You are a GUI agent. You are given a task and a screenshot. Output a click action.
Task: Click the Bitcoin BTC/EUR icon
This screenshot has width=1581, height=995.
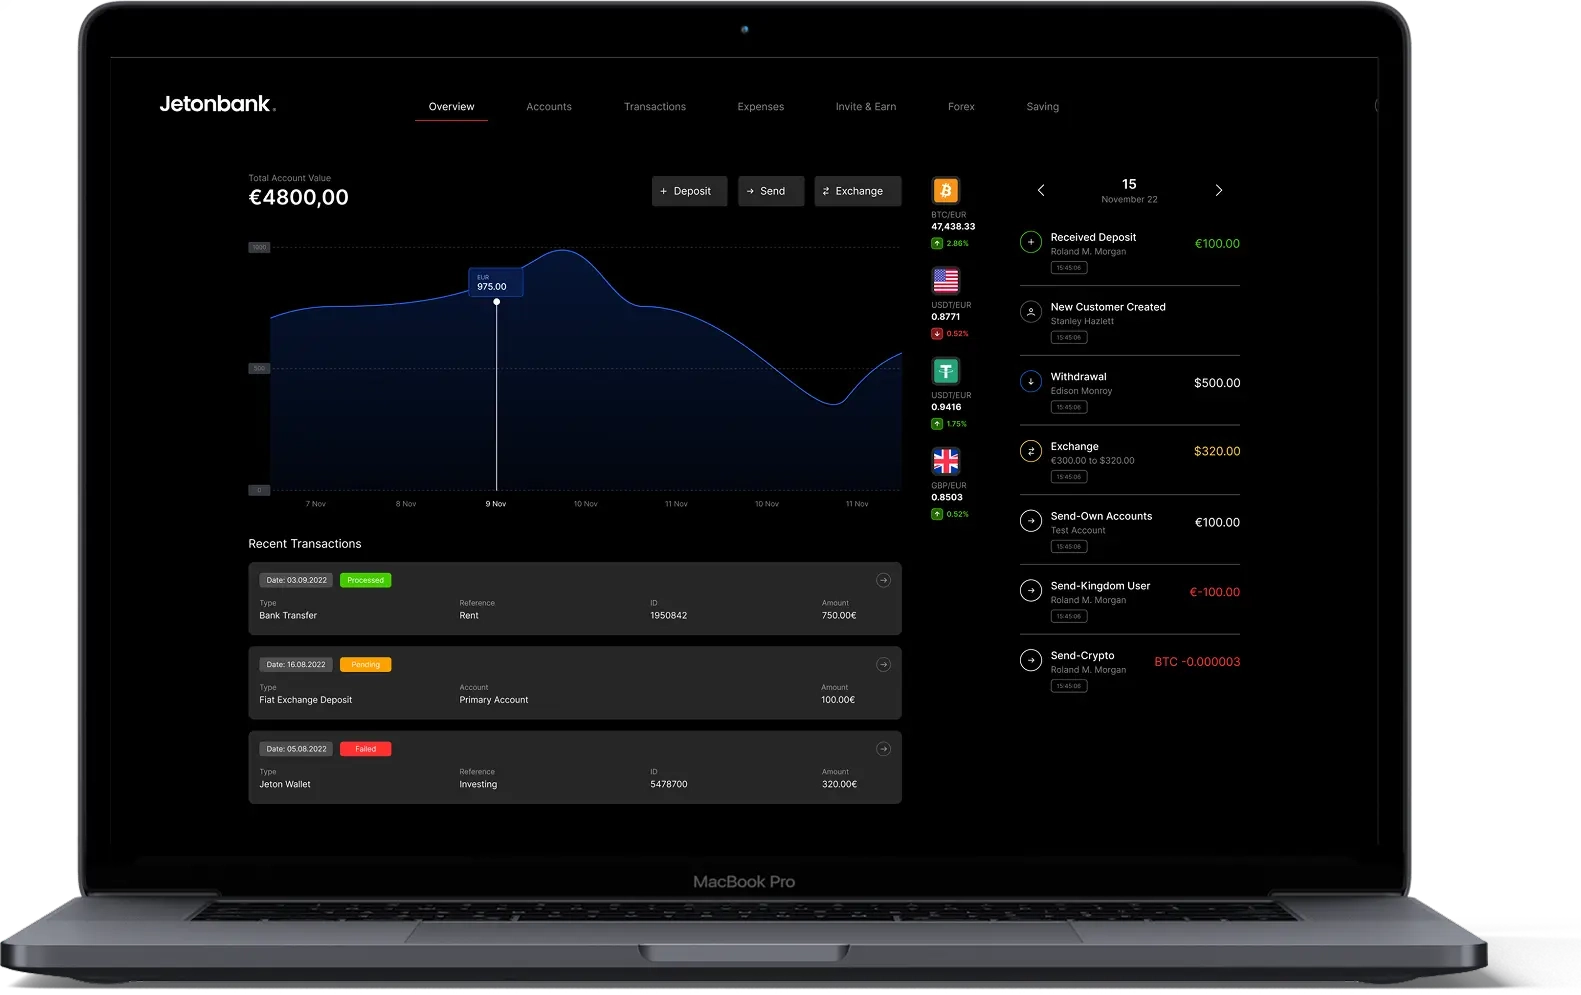pos(945,190)
